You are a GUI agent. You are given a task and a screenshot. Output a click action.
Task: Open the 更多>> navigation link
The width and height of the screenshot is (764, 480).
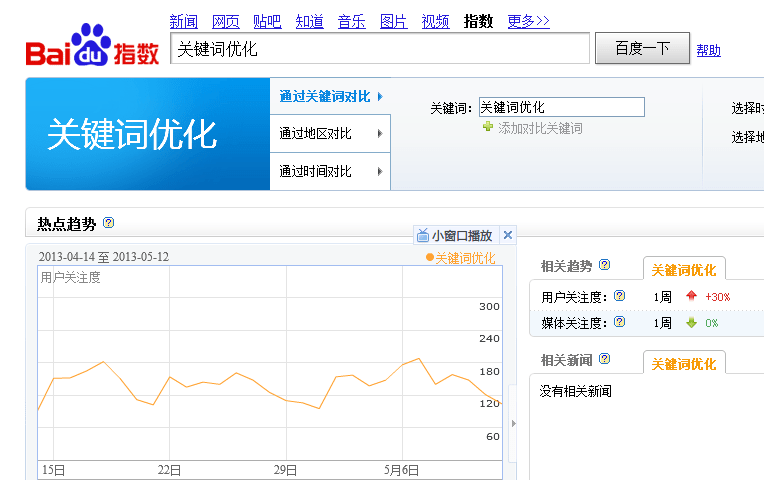point(528,21)
